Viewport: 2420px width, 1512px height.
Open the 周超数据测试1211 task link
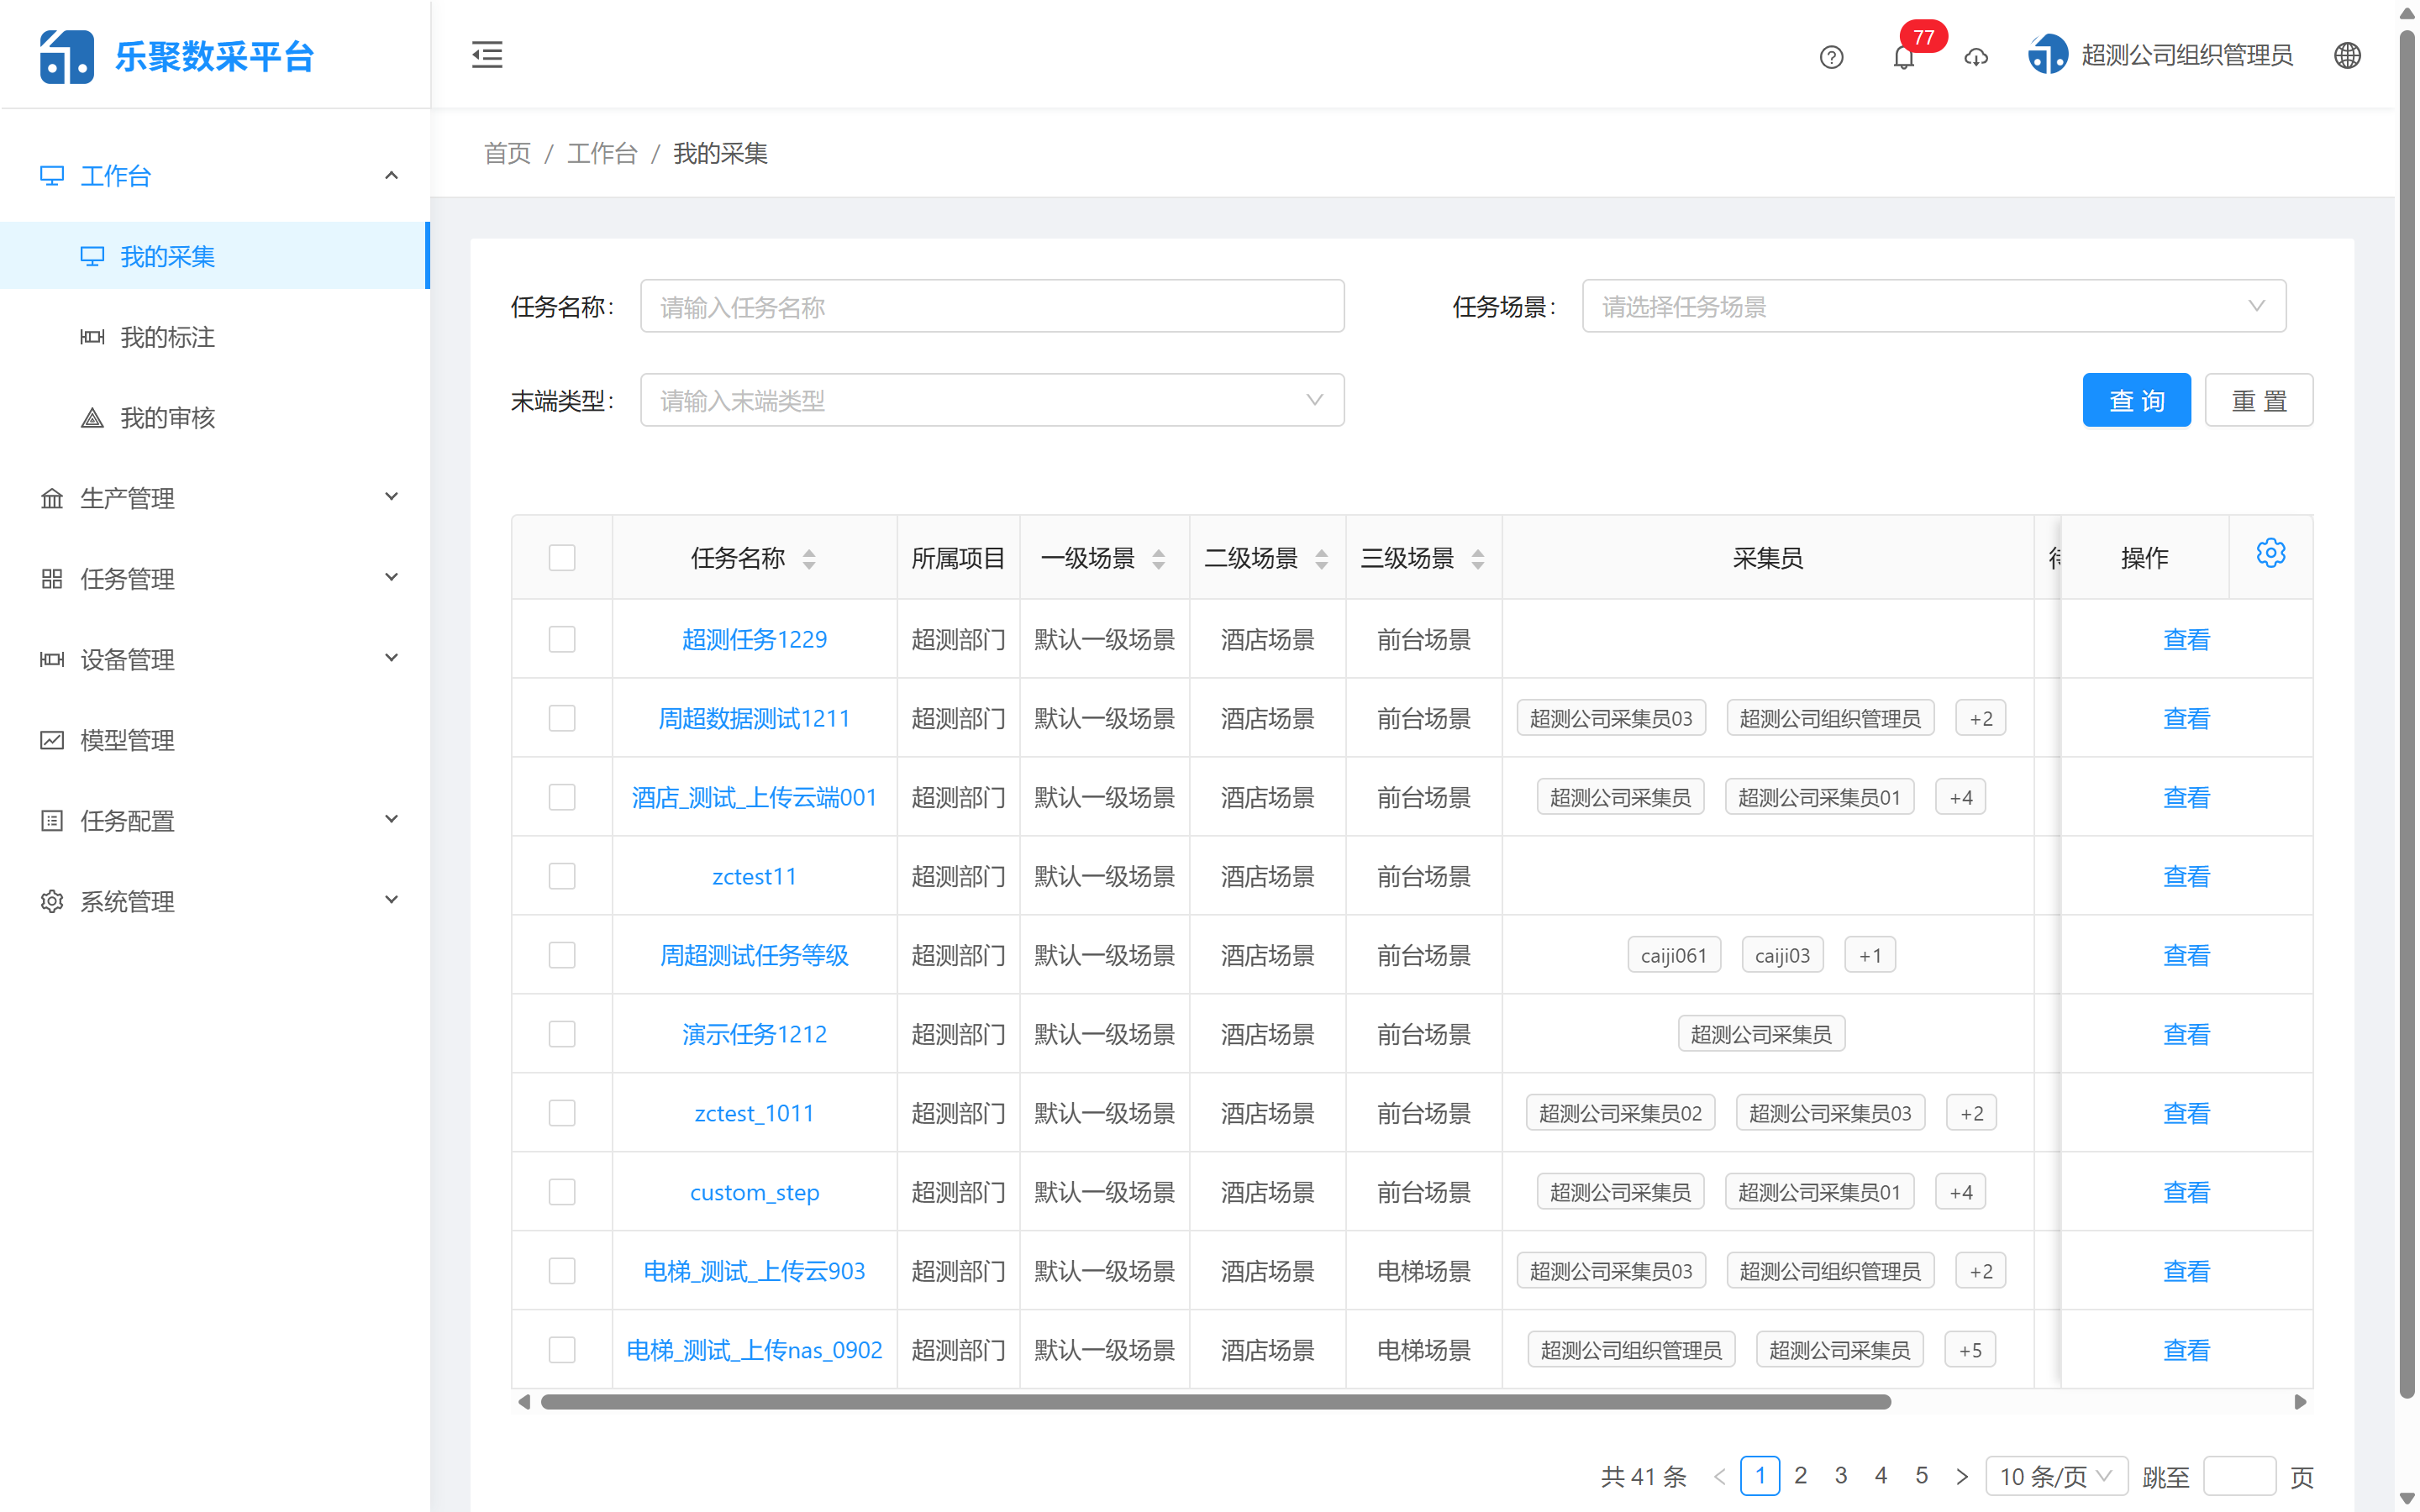click(754, 718)
